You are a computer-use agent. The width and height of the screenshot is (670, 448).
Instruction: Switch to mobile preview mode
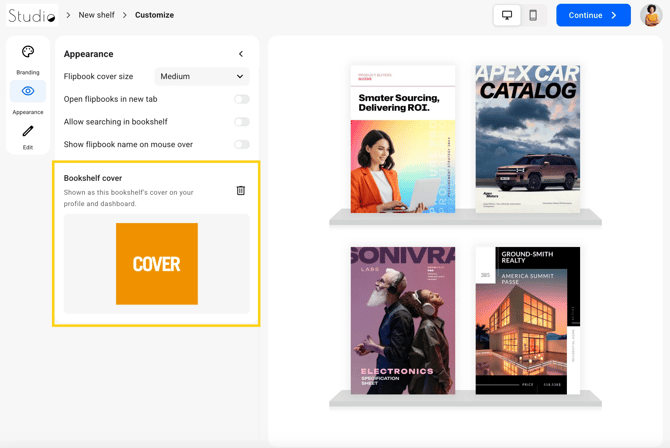[533, 15]
